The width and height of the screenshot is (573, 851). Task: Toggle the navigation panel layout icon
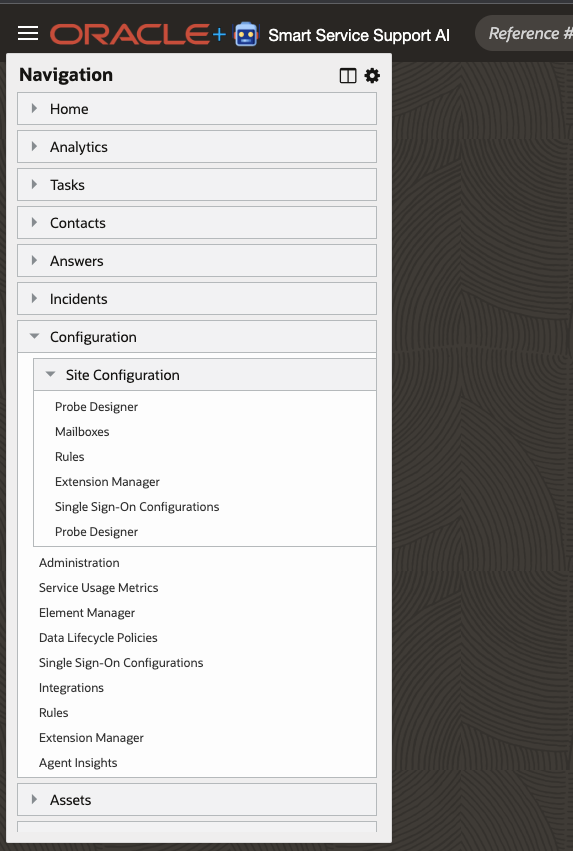[x=348, y=76]
